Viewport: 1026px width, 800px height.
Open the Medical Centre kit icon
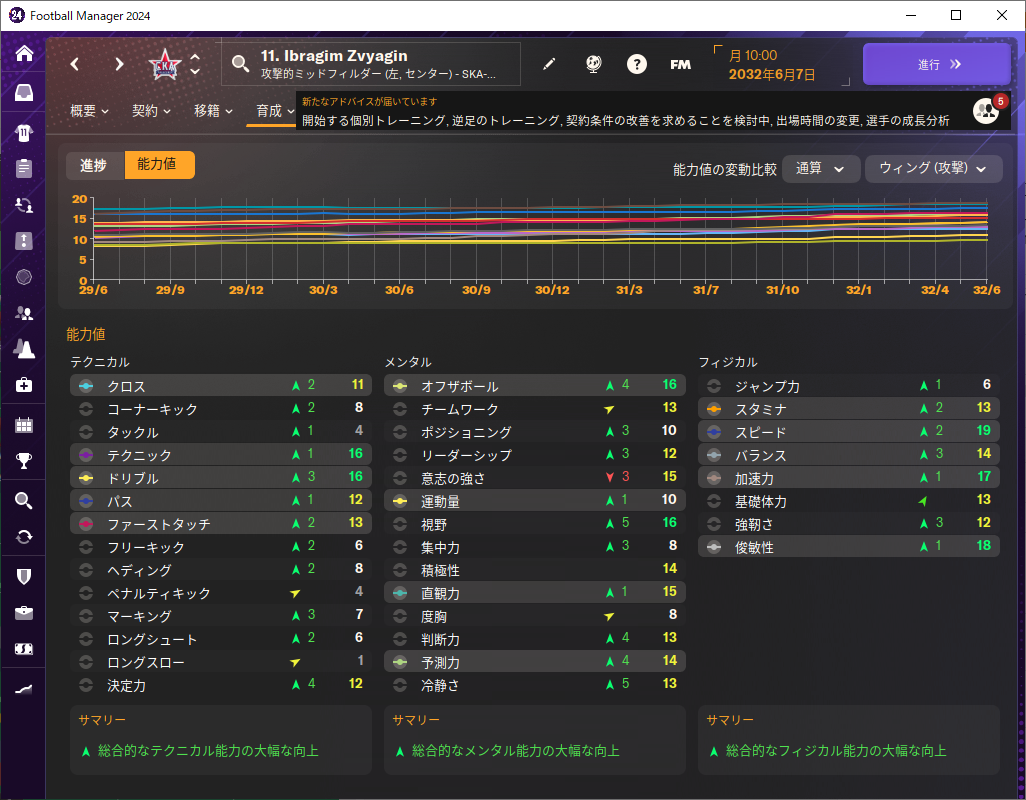click(x=24, y=385)
